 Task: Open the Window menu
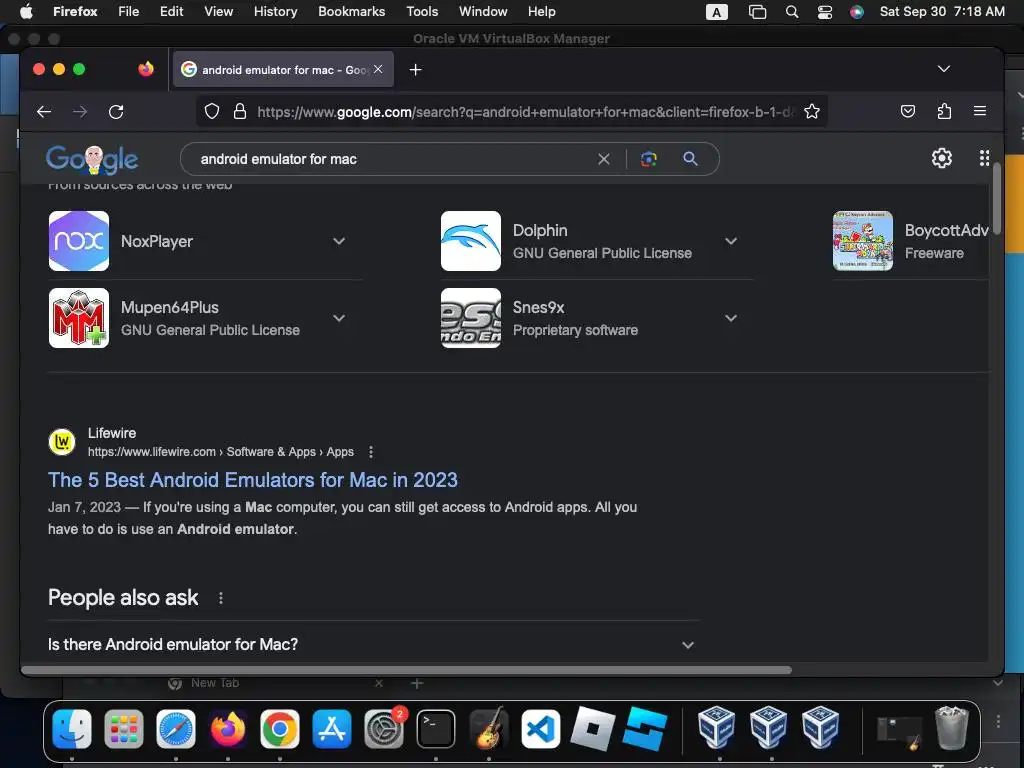pos(483,11)
